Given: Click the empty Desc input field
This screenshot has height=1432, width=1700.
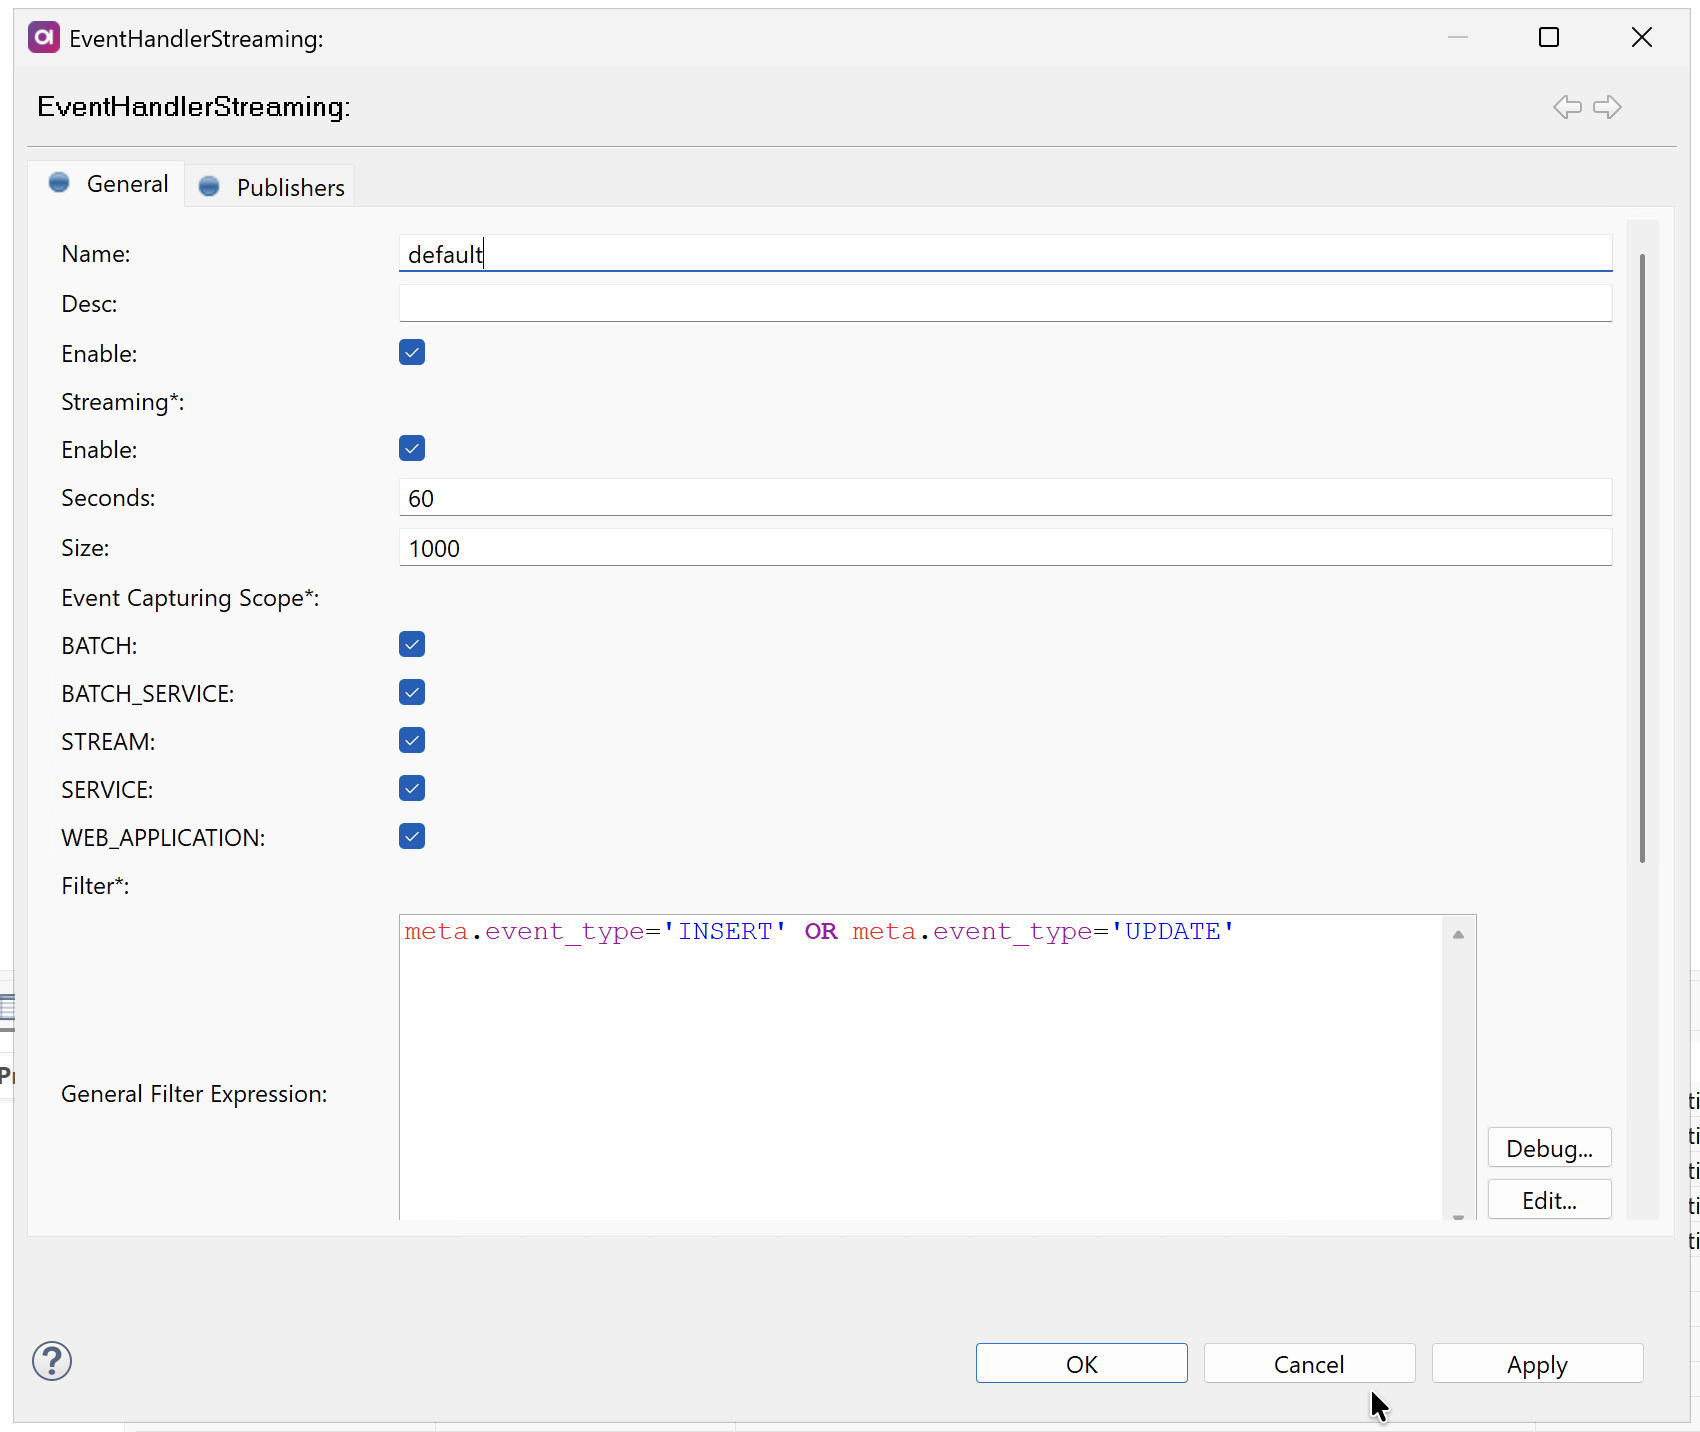Looking at the screenshot, I should point(1005,303).
